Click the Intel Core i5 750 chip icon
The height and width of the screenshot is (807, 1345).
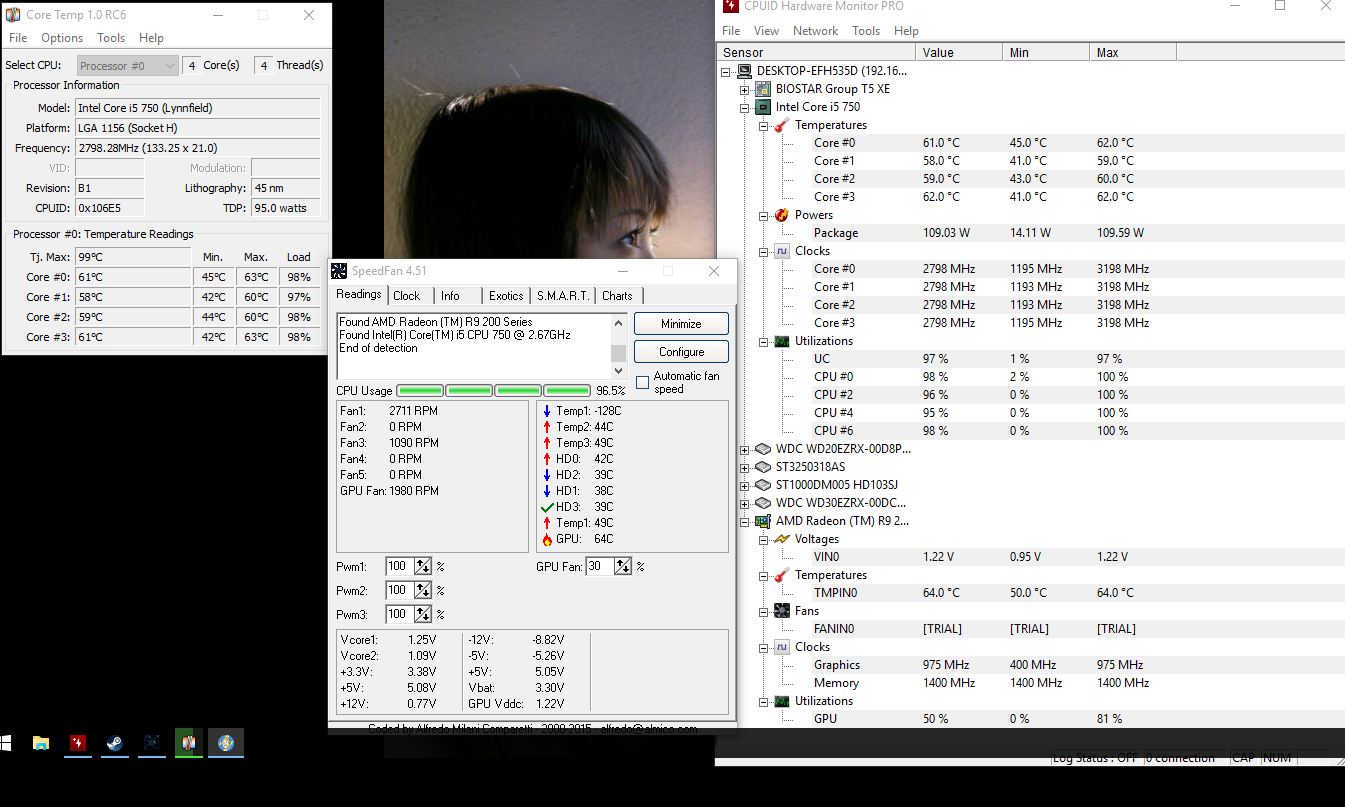[762, 107]
